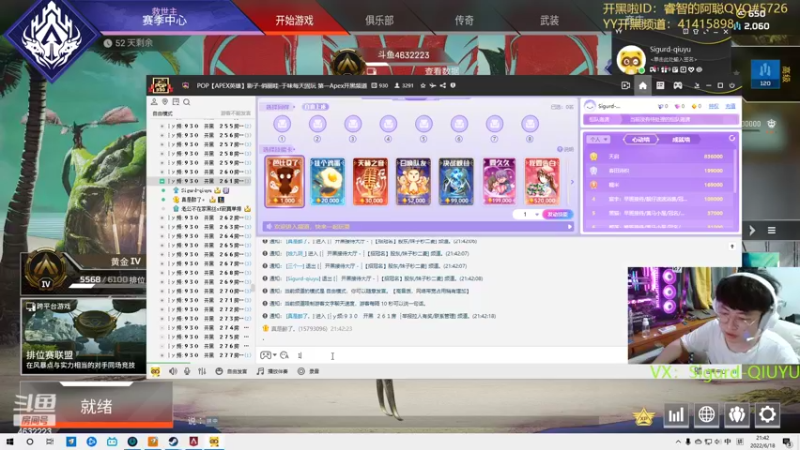Toggle the microphone icon in YY bottom bar
The height and width of the screenshot is (450, 800).
pos(187,371)
